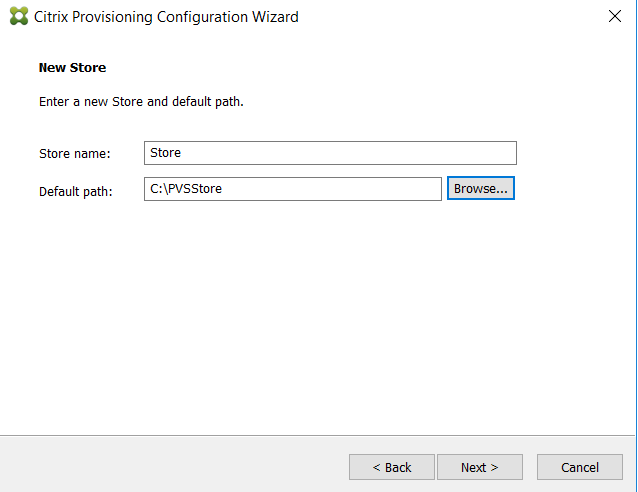Cancel the configuration wizard
Screen dimensions: 638x492
coord(579,467)
